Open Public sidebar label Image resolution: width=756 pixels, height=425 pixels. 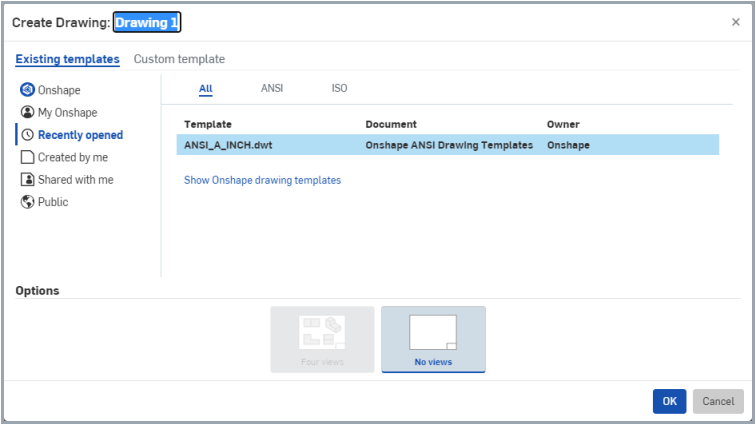click(x=53, y=202)
